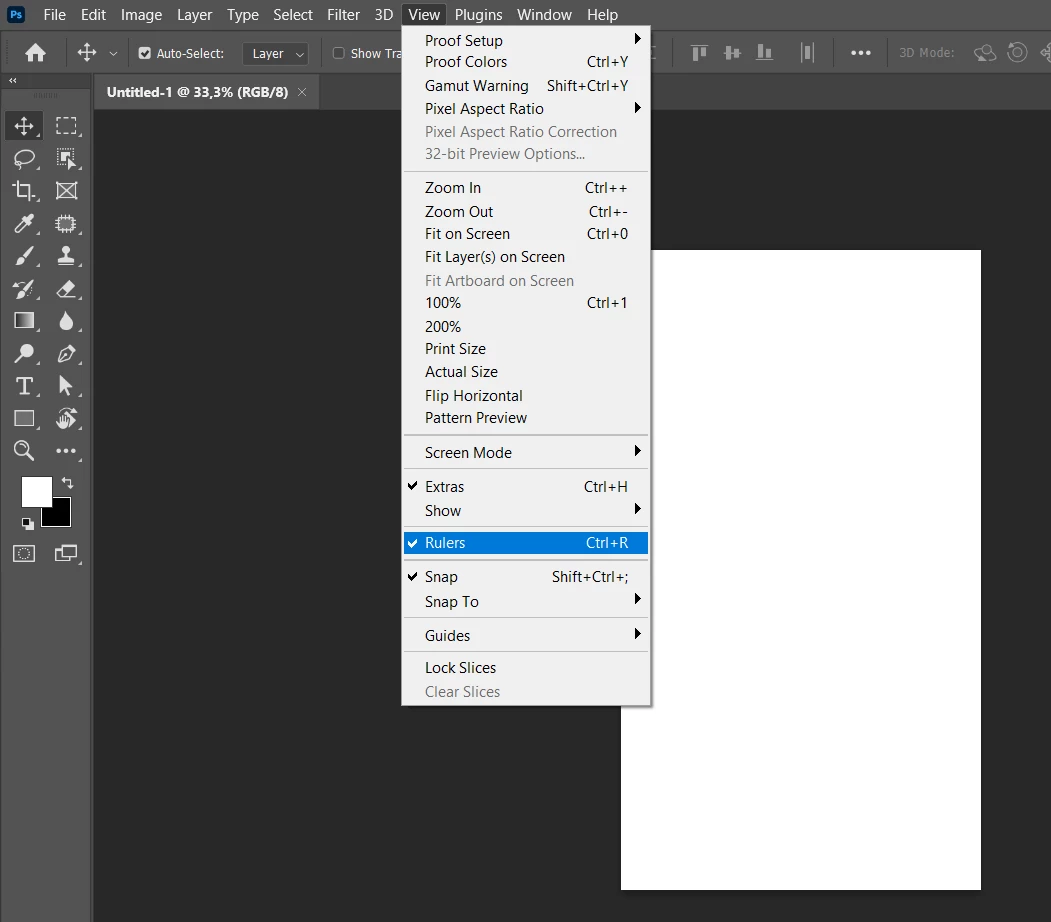Select the Frame tool

coord(66,191)
